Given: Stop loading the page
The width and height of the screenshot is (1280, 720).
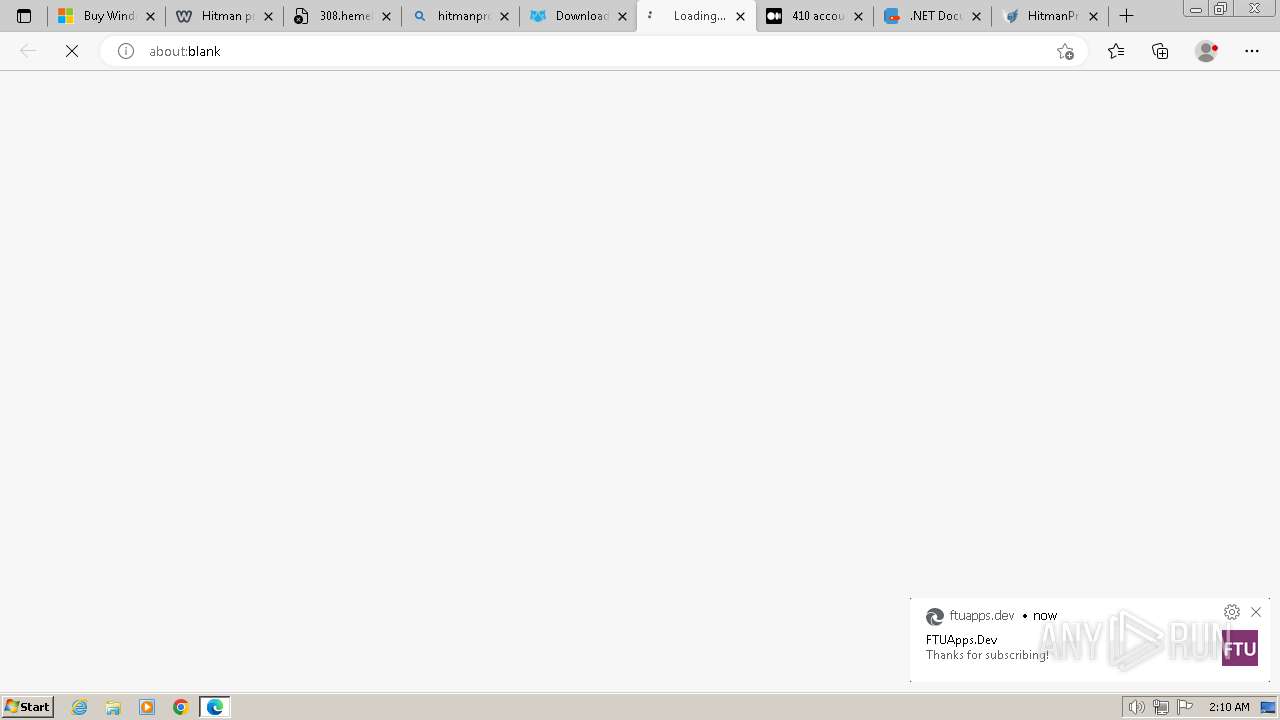Looking at the screenshot, I should point(72,51).
